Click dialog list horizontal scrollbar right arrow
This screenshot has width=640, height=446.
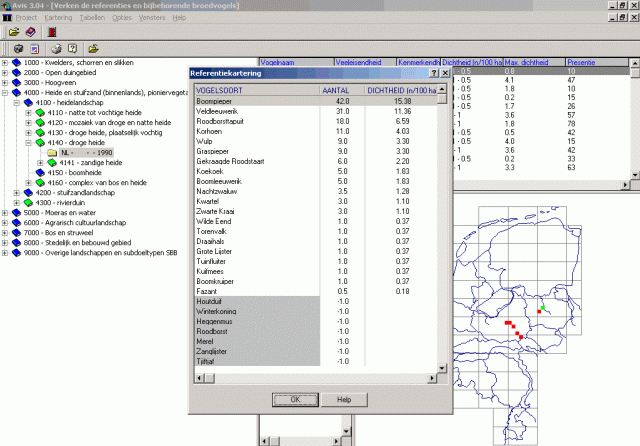[432, 378]
